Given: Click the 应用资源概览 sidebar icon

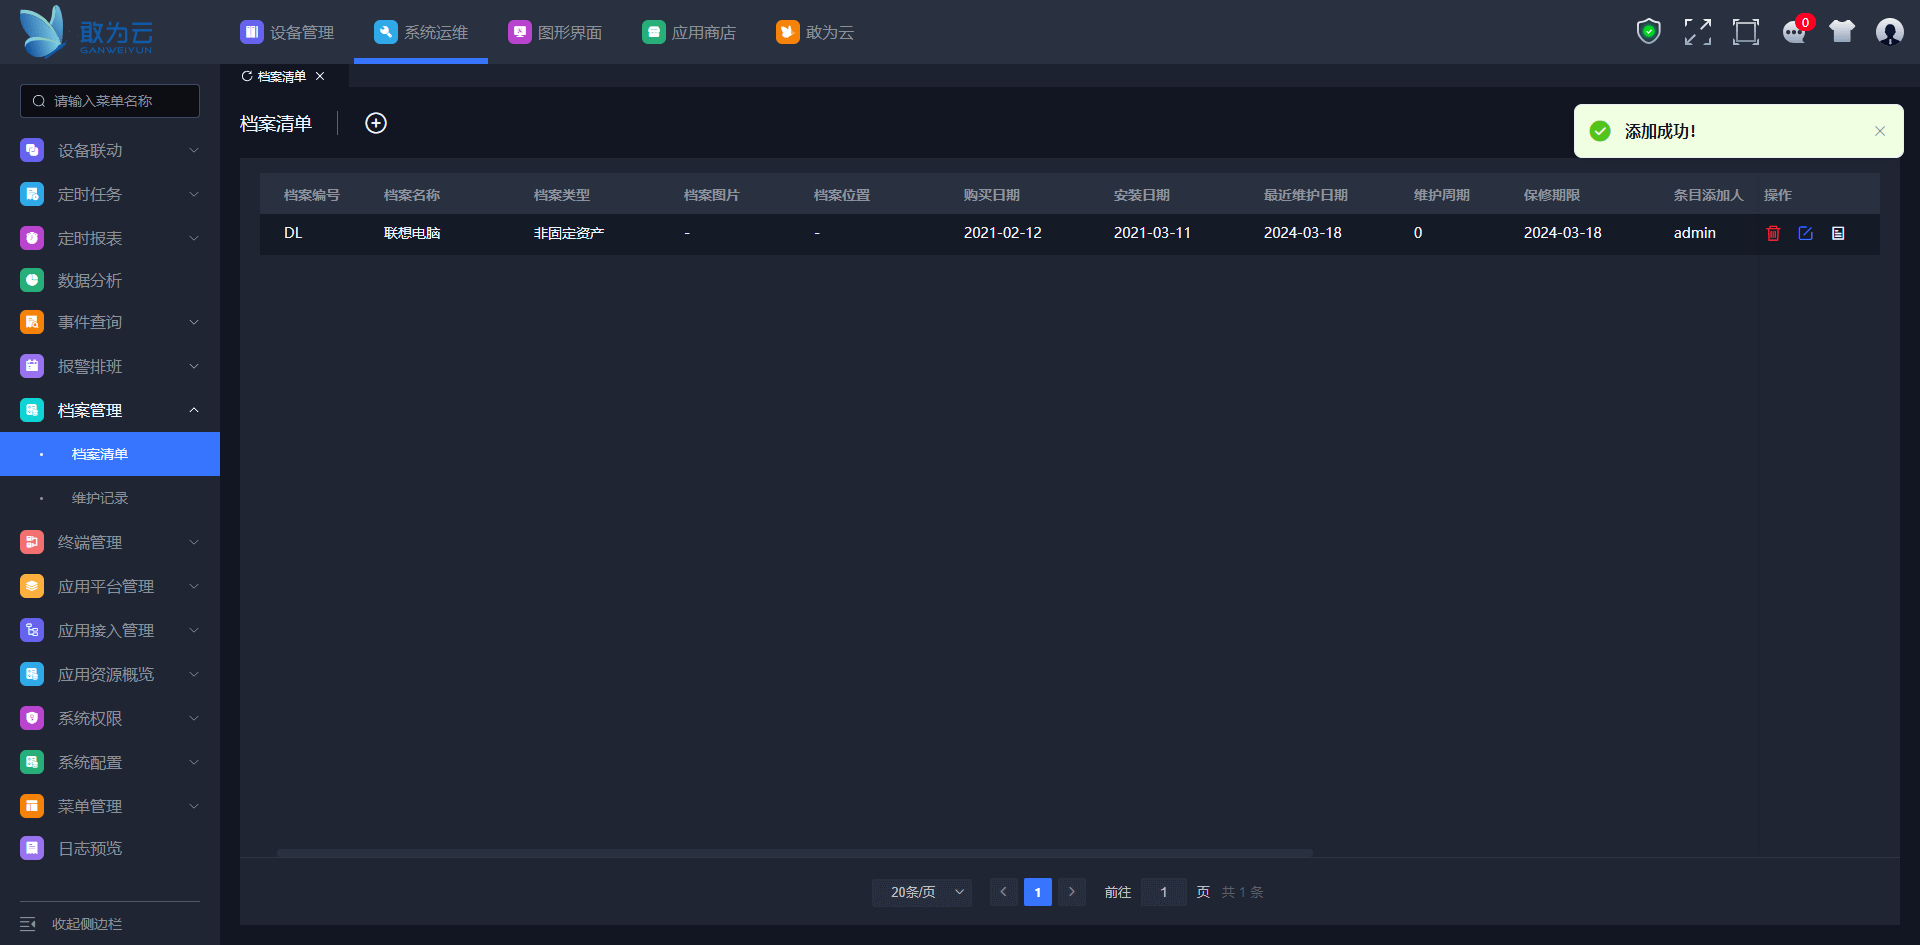Looking at the screenshot, I should click(32, 674).
